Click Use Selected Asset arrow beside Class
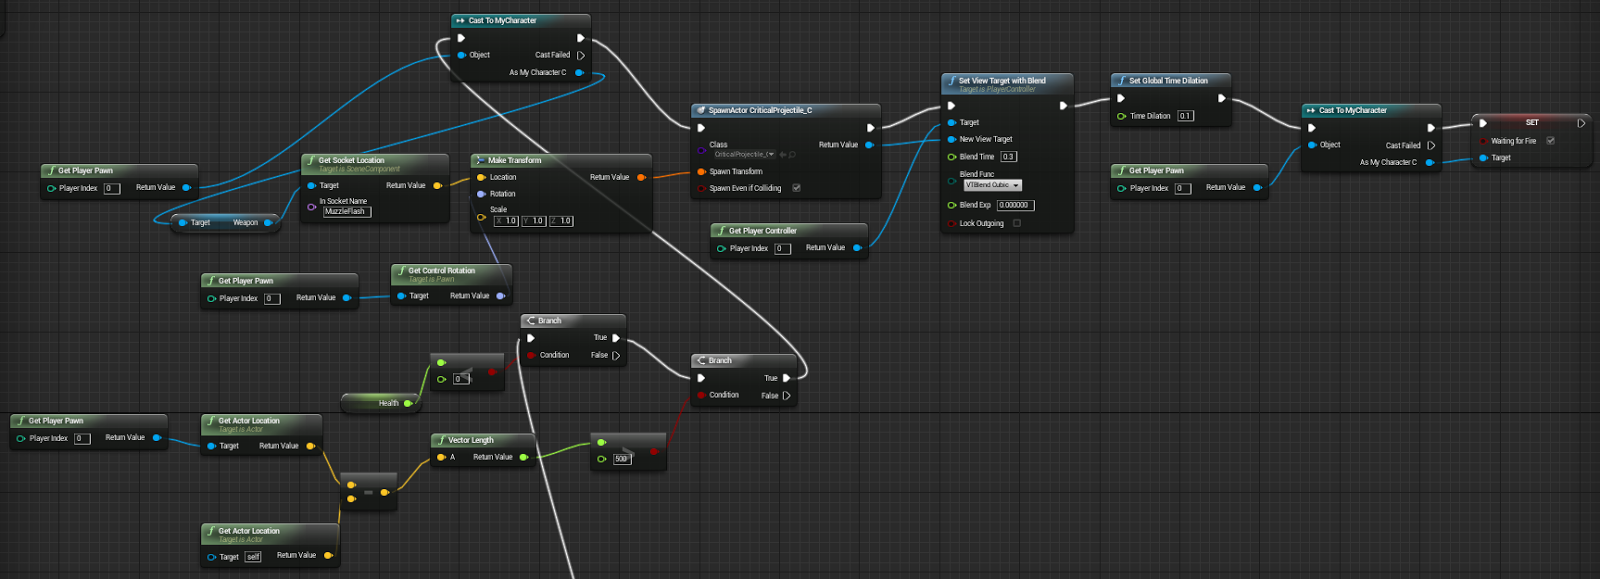 [x=783, y=154]
